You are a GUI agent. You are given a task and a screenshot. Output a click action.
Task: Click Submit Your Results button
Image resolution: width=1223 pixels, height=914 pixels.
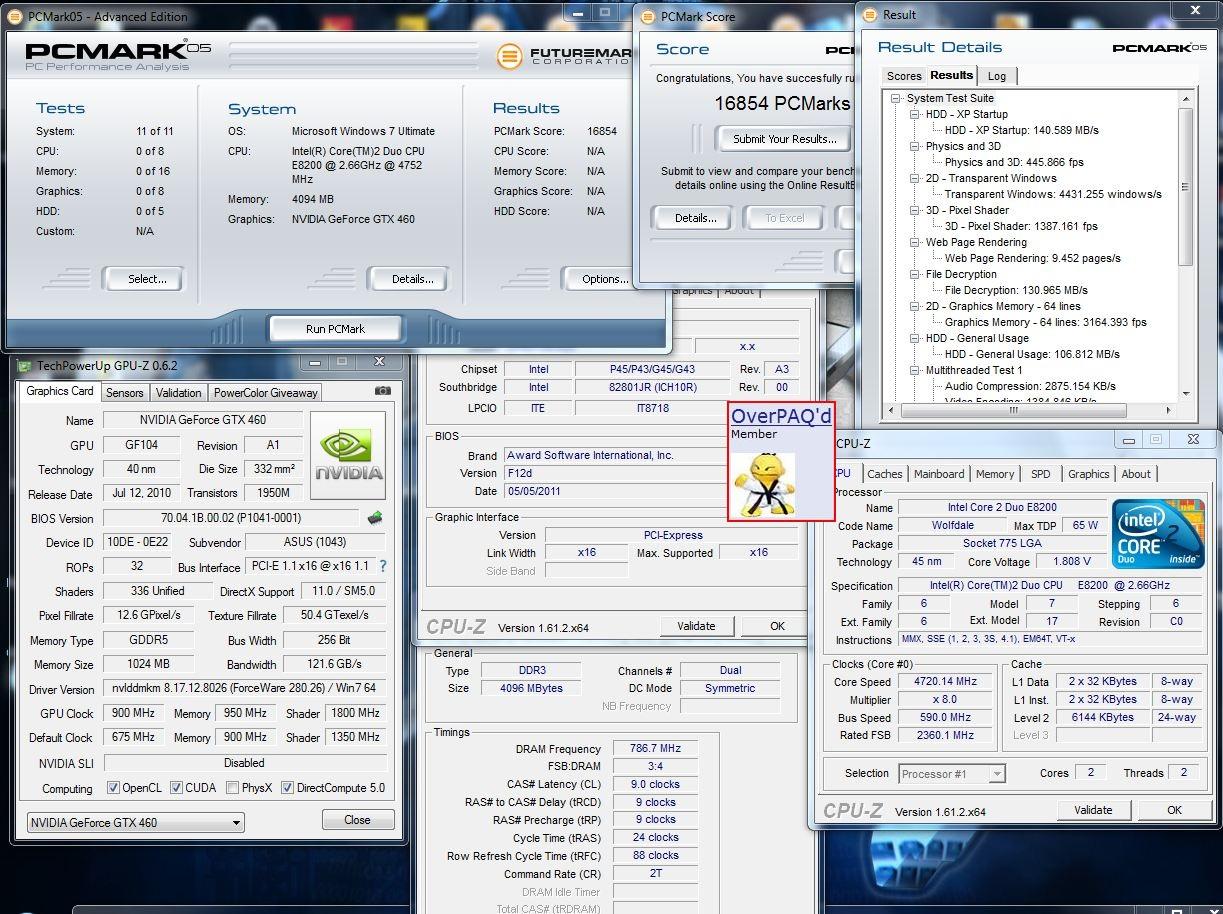pos(784,139)
